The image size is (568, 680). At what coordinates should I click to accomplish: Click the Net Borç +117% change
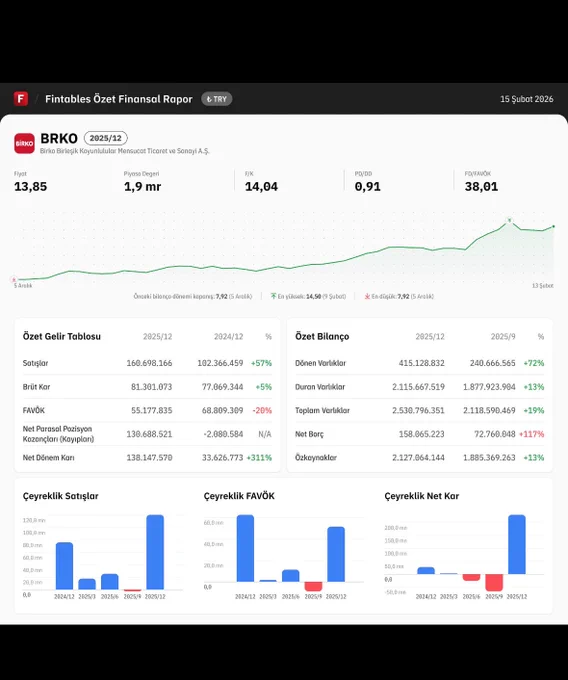532,434
